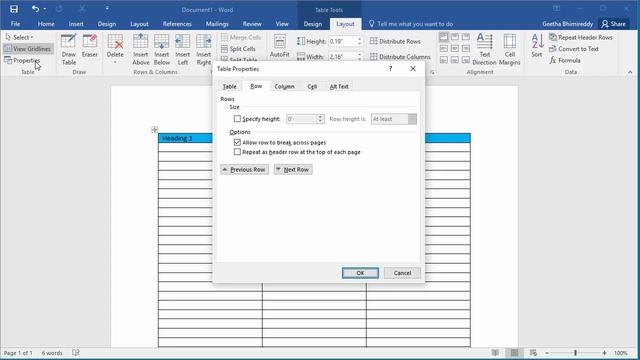Open the AutoFit options

coord(280,46)
